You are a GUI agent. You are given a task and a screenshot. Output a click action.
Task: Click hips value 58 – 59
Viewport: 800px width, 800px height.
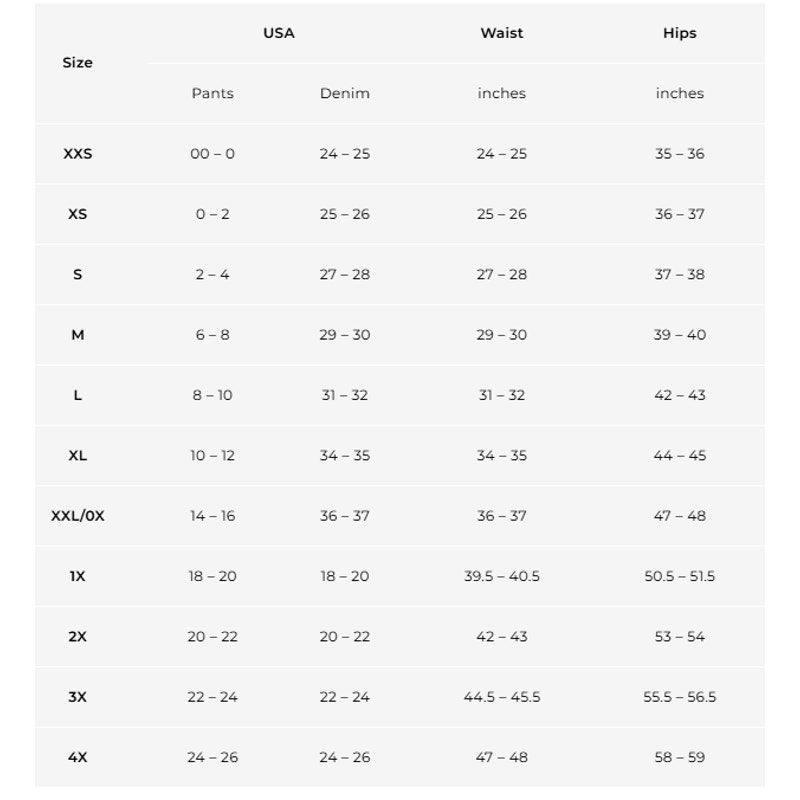click(x=680, y=757)
